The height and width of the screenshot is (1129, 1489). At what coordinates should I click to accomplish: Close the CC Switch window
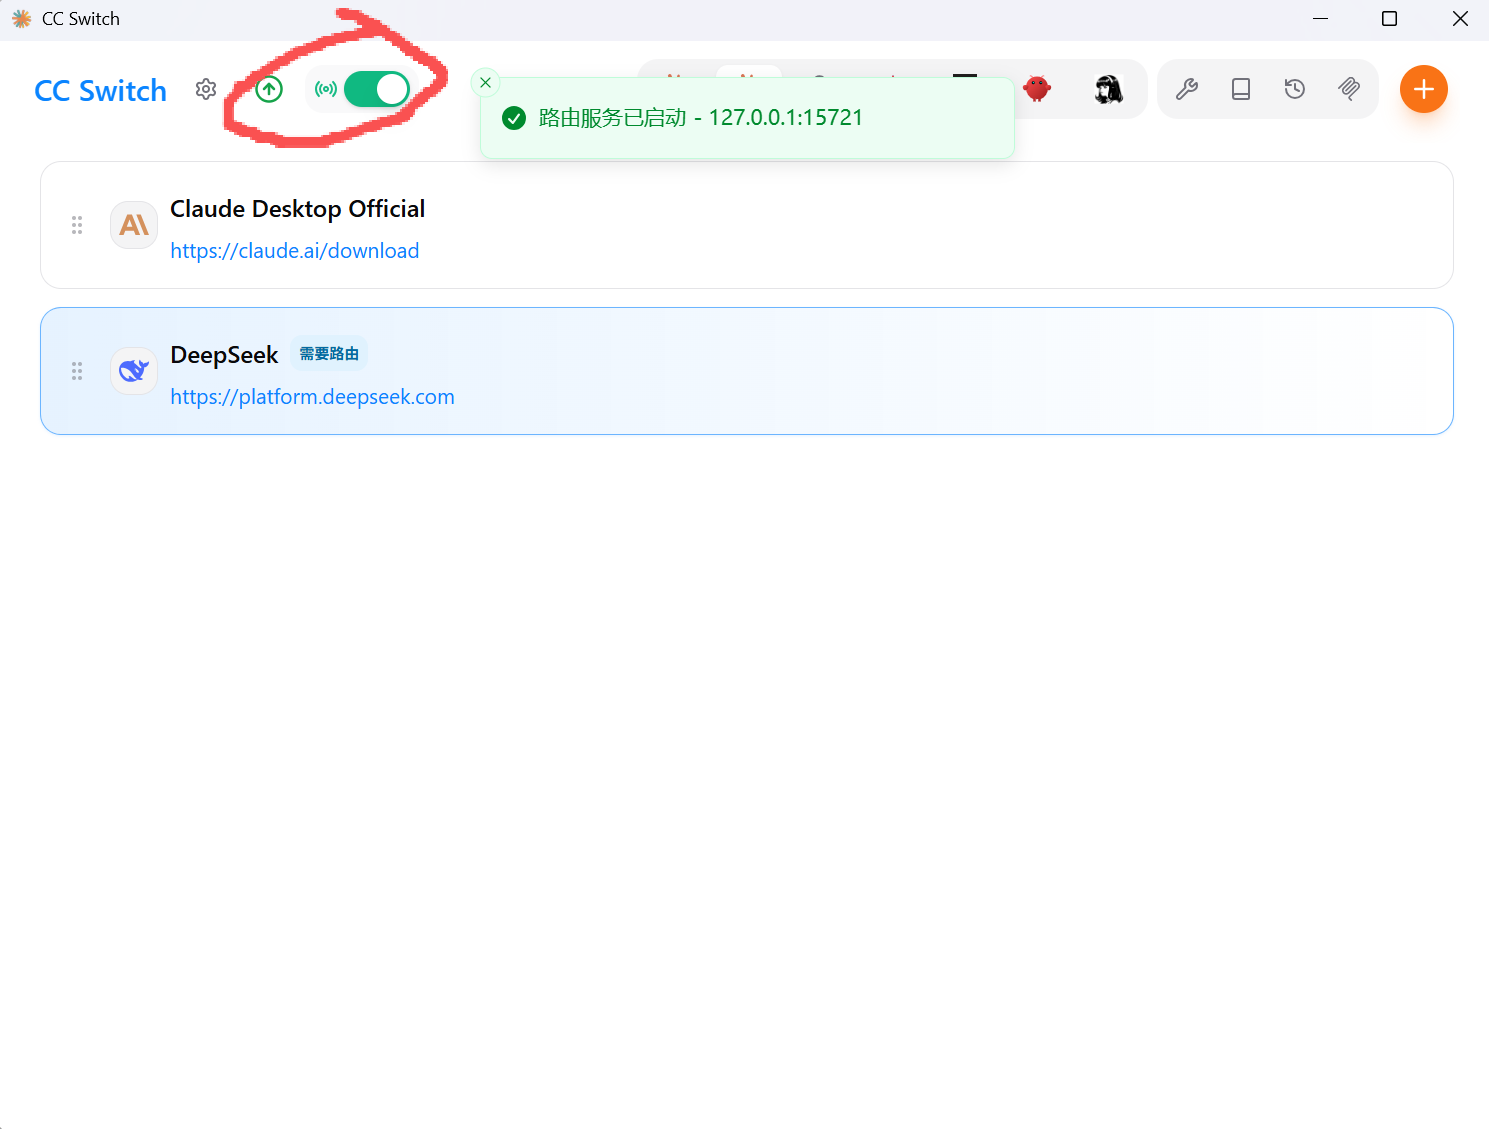point(1460,19)
